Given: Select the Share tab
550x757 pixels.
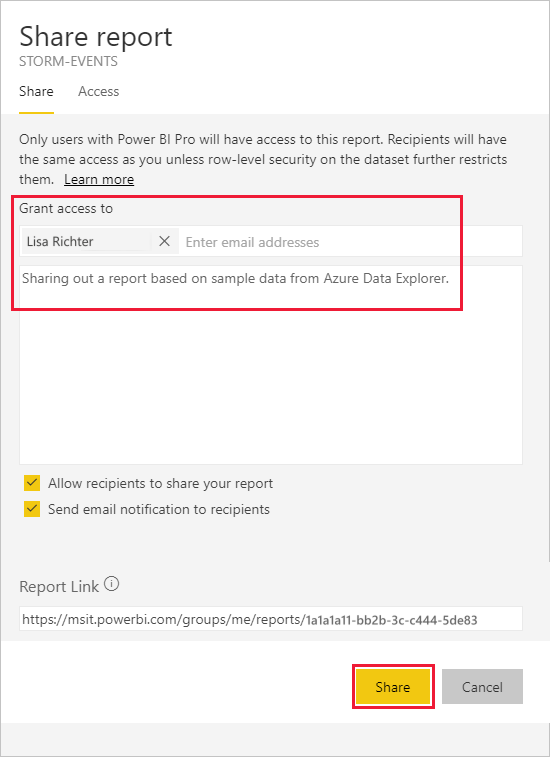Looking at the screenshot, I should click(36, 91).
